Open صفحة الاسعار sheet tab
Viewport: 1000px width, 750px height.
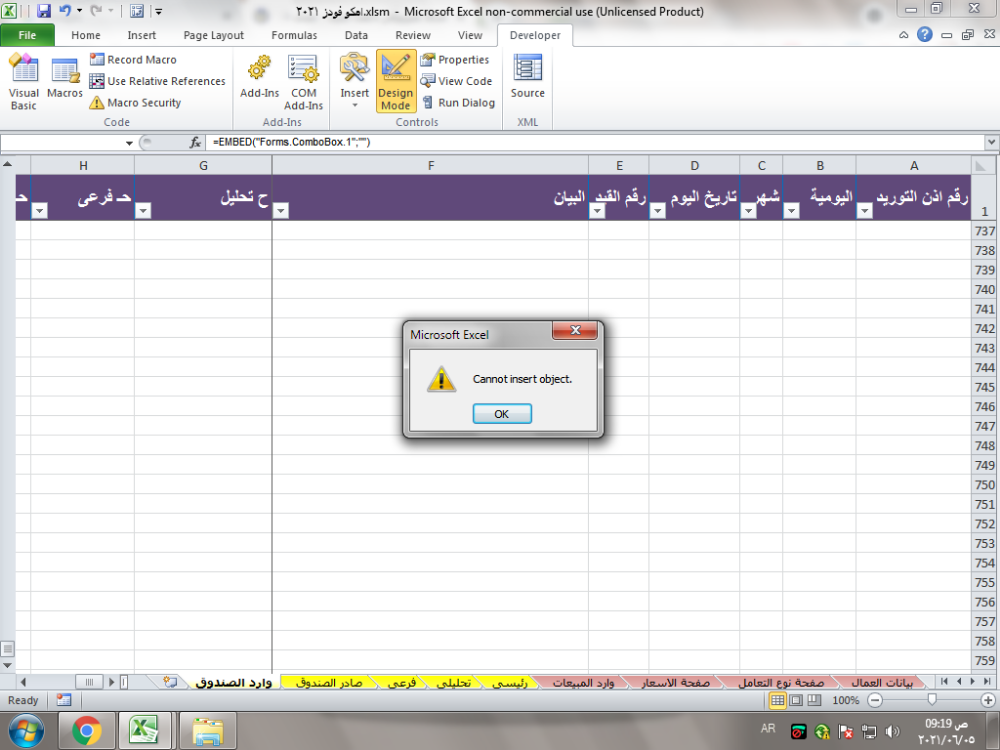(x=675, y=682)
